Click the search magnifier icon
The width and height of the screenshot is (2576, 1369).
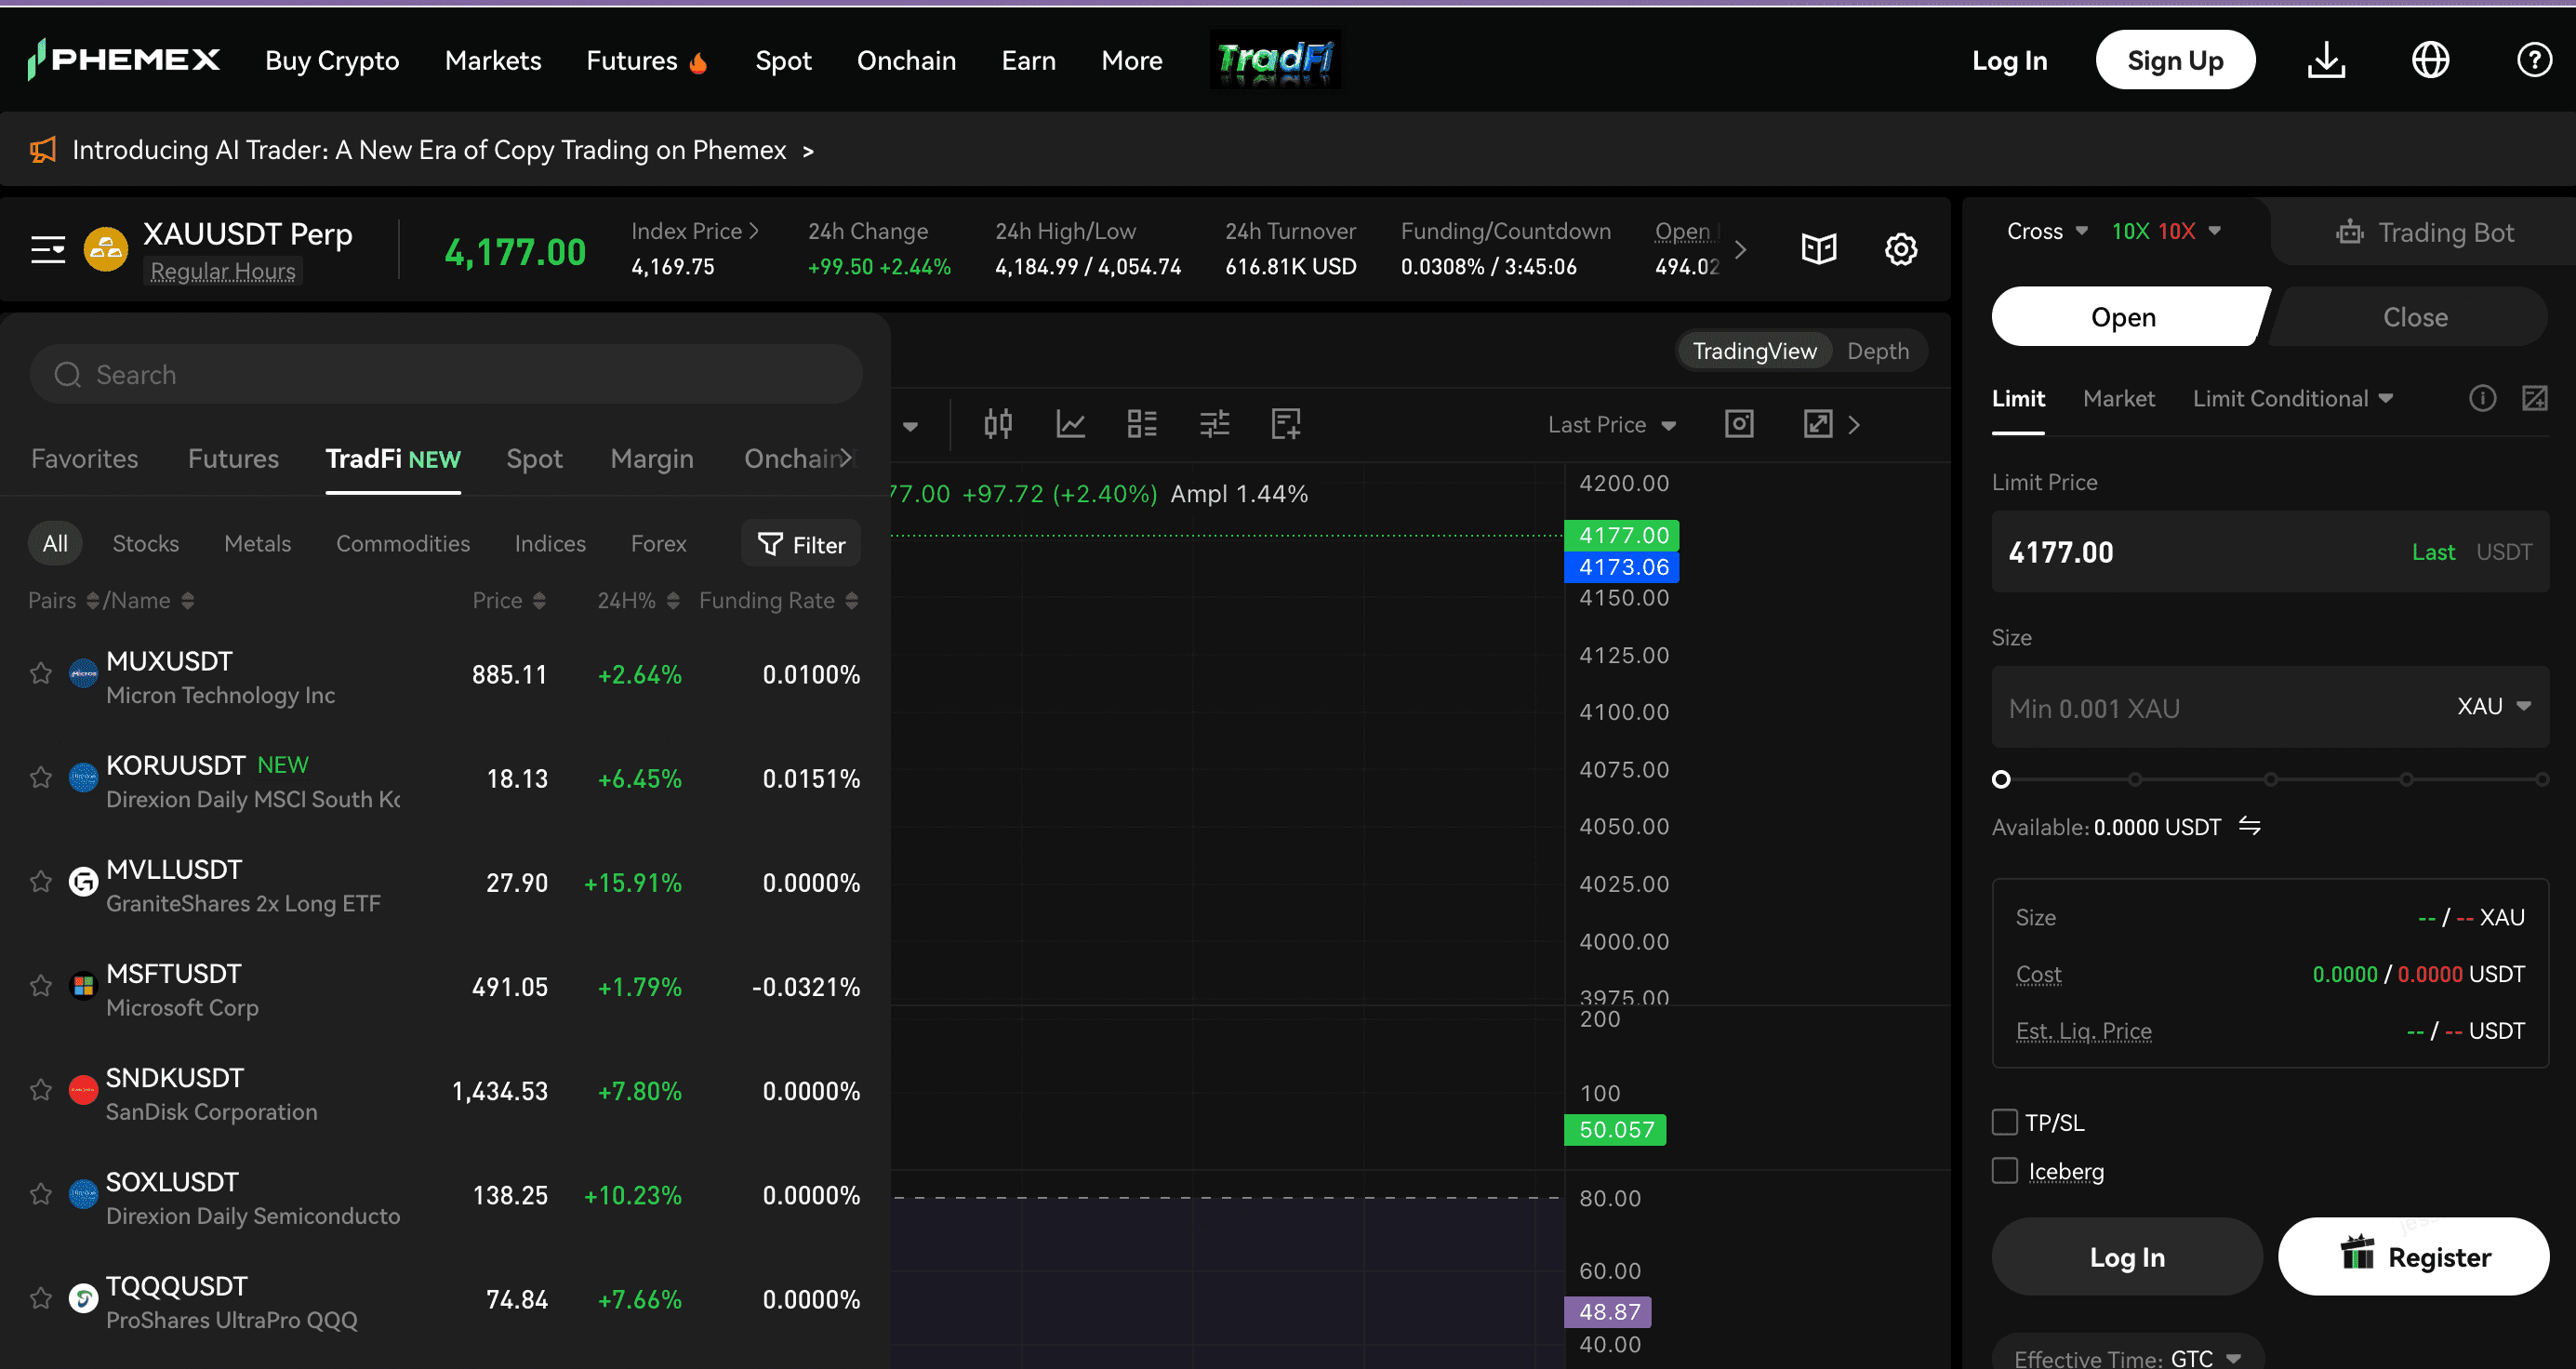(68, 375)
